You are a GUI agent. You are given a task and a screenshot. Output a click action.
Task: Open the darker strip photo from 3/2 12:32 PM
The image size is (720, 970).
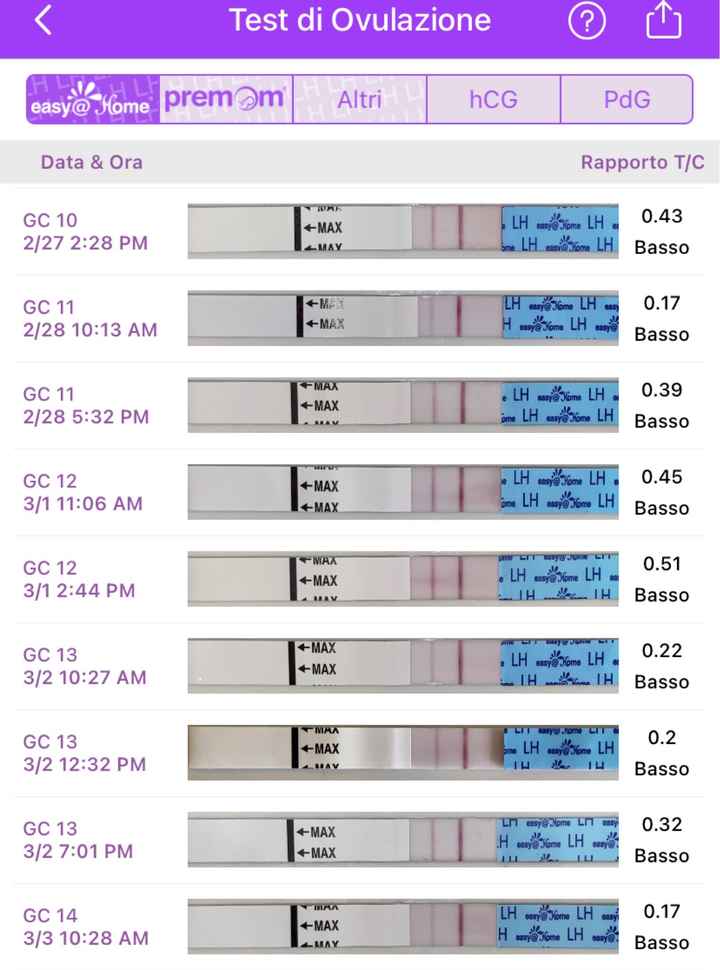click(403, 752)
